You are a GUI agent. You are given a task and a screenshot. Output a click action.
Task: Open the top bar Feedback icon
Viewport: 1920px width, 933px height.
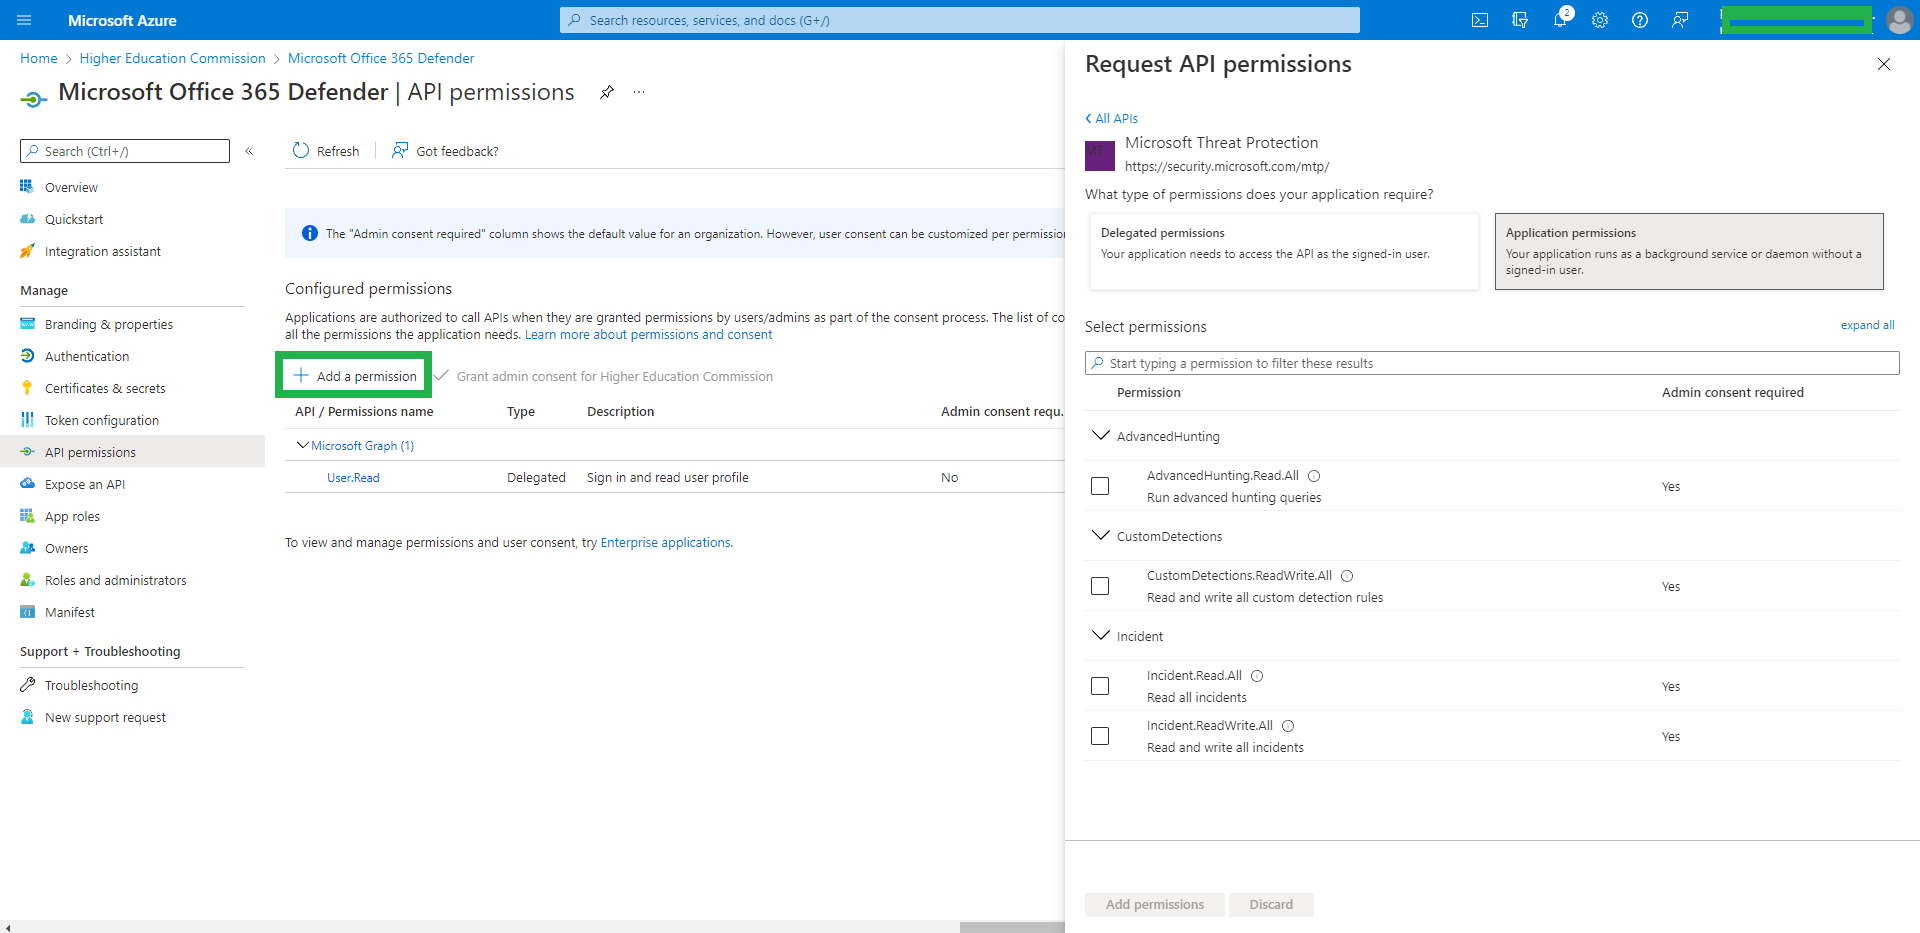[1680, 20]
